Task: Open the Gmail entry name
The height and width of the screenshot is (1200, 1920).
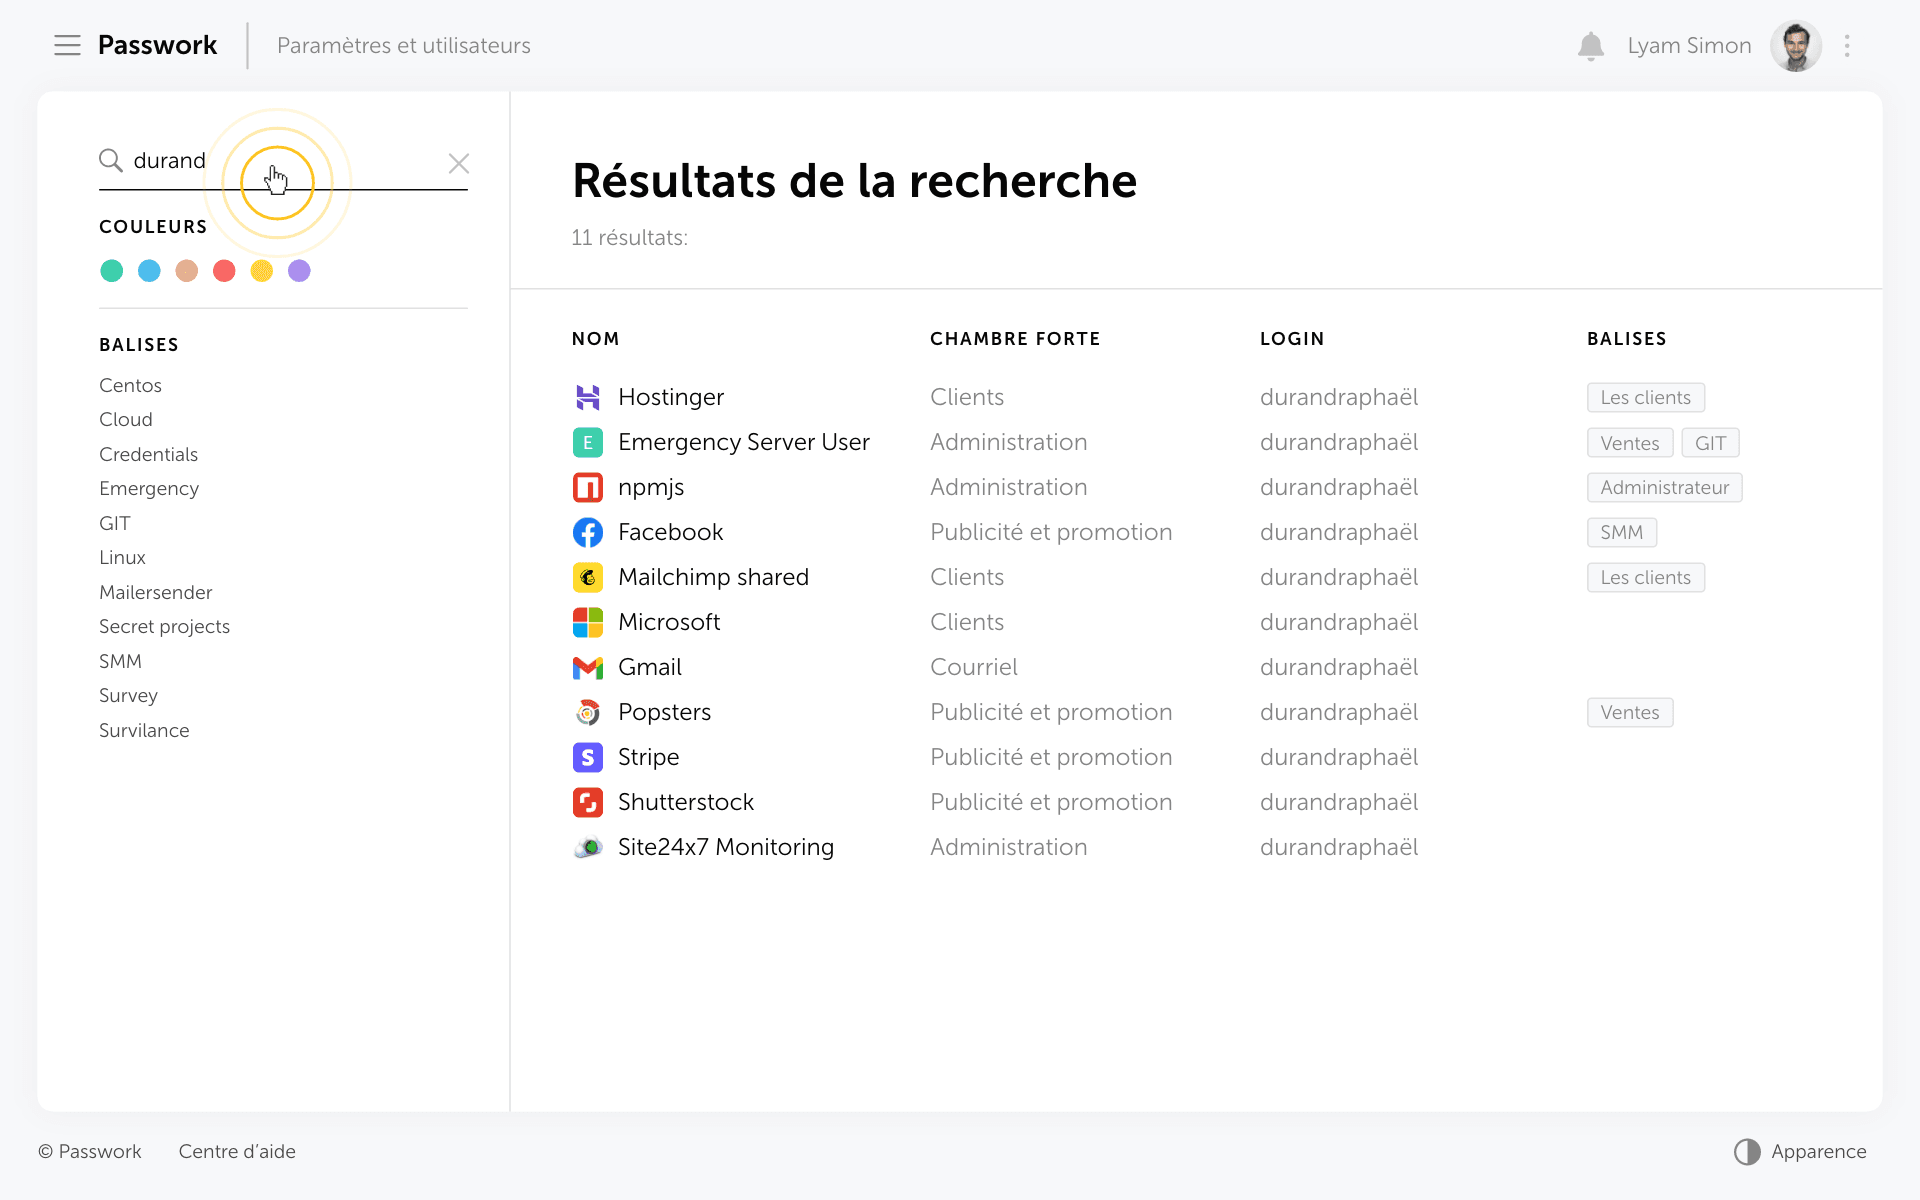Action: coord(650,667)
